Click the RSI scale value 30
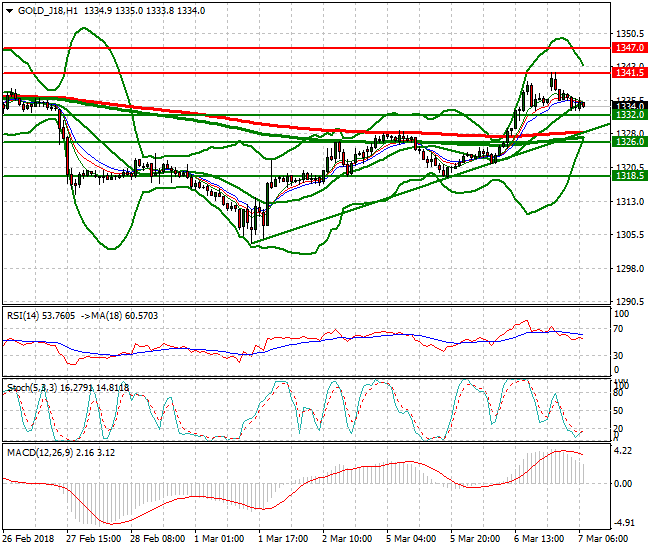This screenshot has width=650, height=550. 618,356
